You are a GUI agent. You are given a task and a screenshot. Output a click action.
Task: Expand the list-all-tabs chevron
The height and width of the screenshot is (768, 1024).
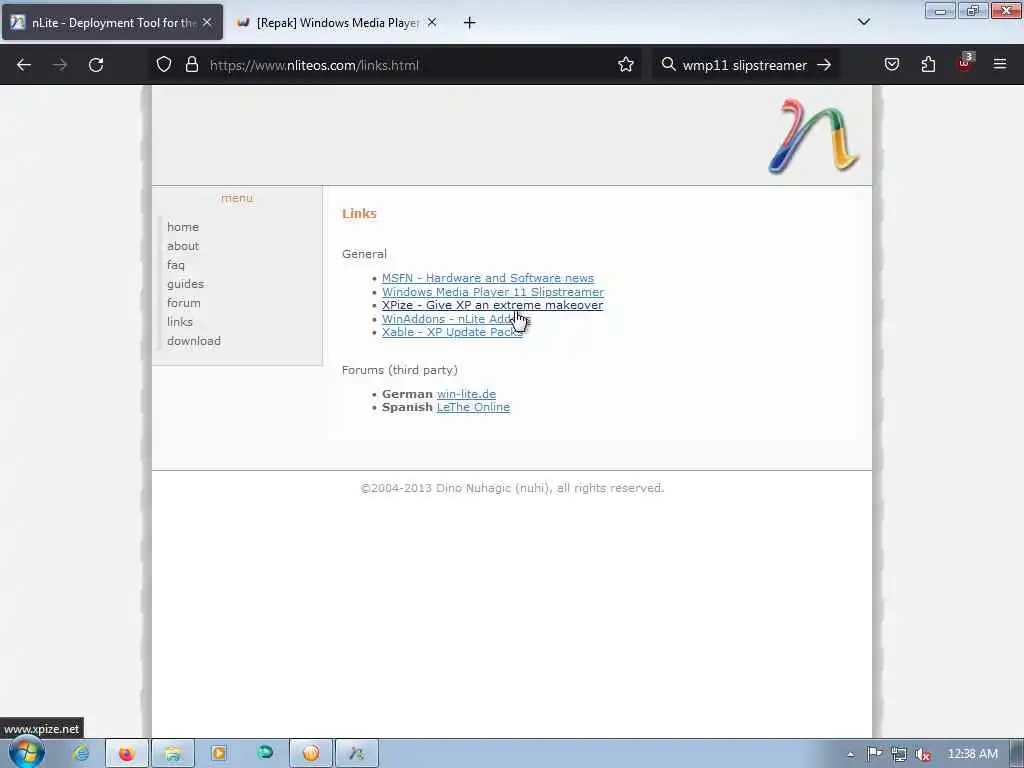pos(863,22)
